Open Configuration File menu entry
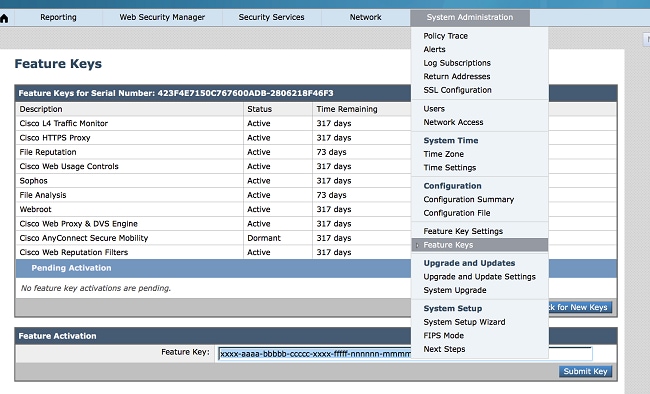The width and height of the screenshot is (650, 394). point(457,213)
